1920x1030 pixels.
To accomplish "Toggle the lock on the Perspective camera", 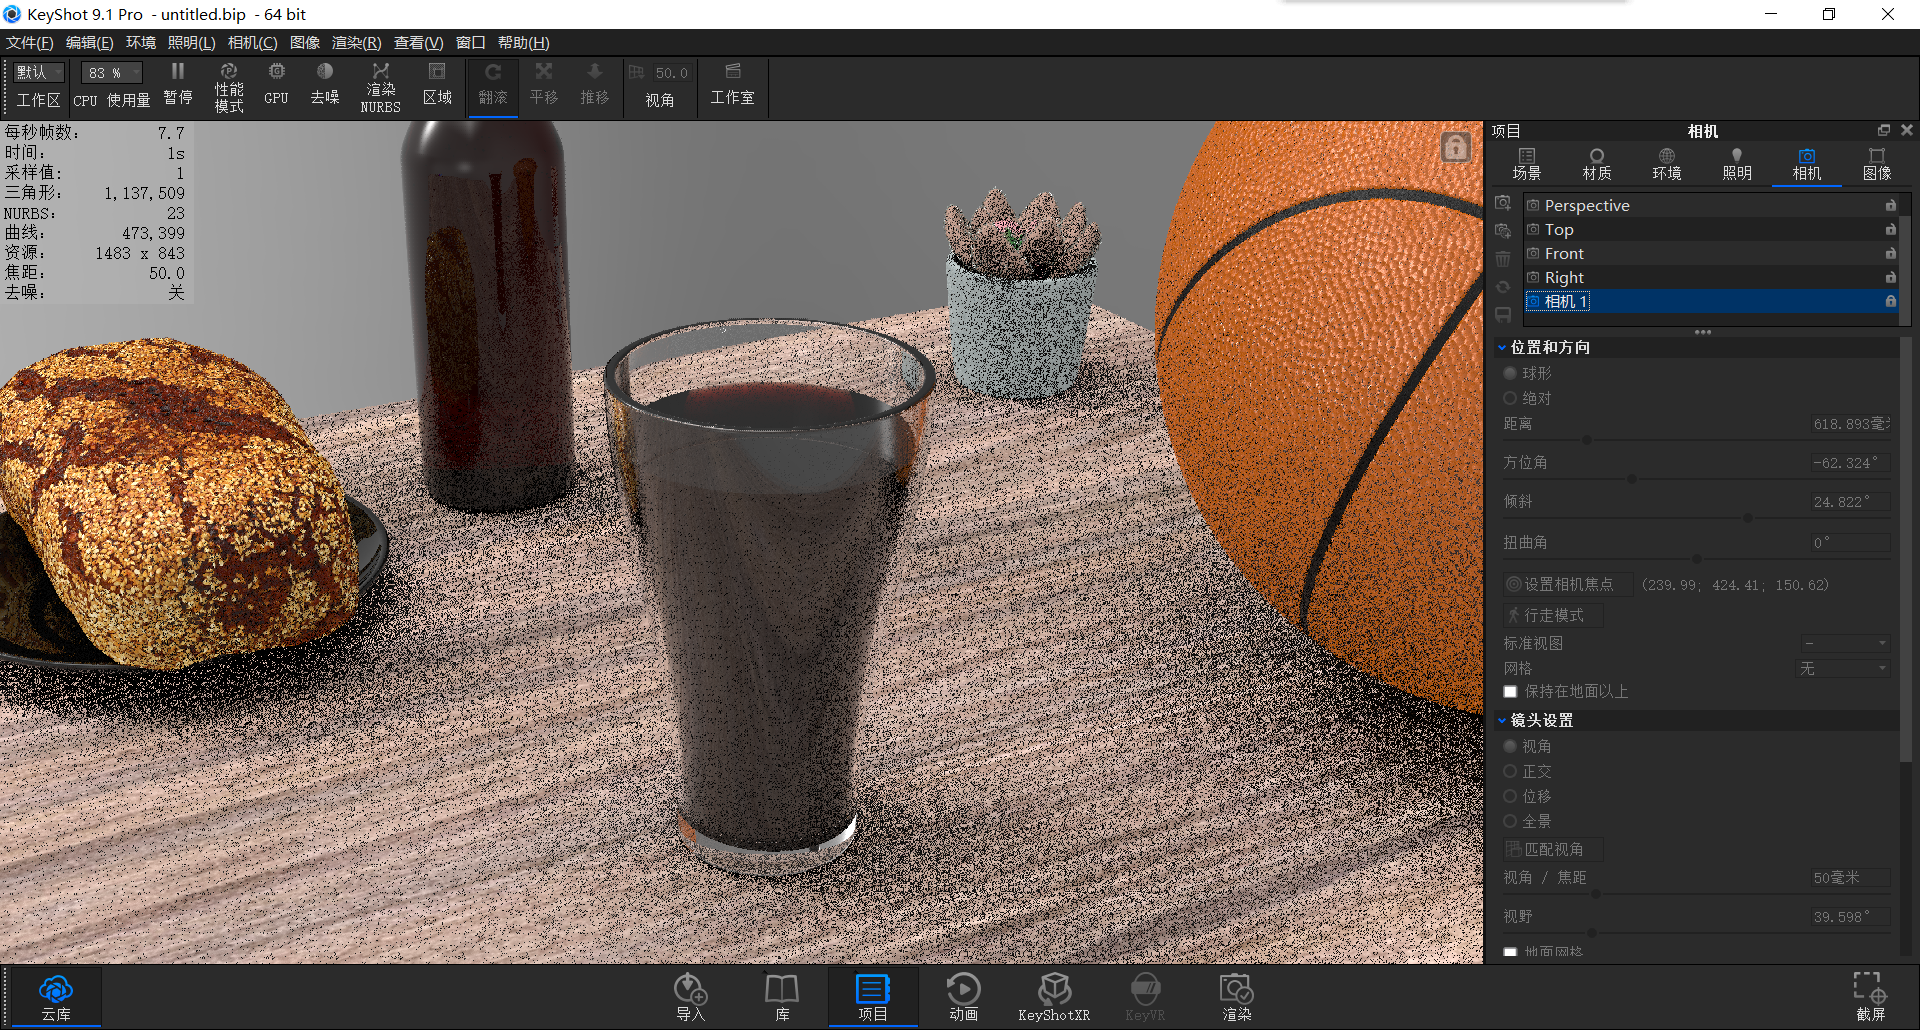I will (x=1891, y=205).
